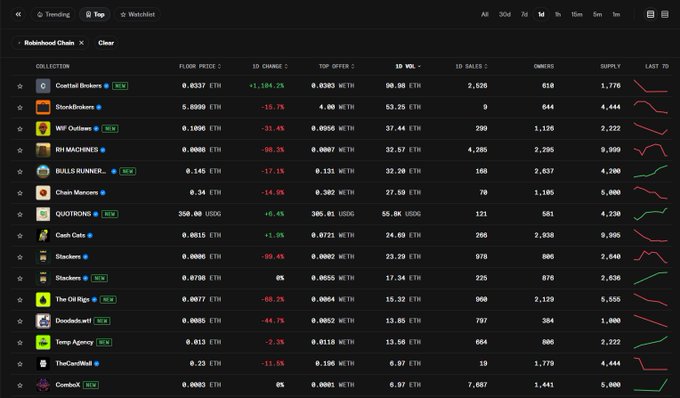Open The Oil Rigs green droplet avatar
The image size is (680, 398).
click(x=43, y=300)
